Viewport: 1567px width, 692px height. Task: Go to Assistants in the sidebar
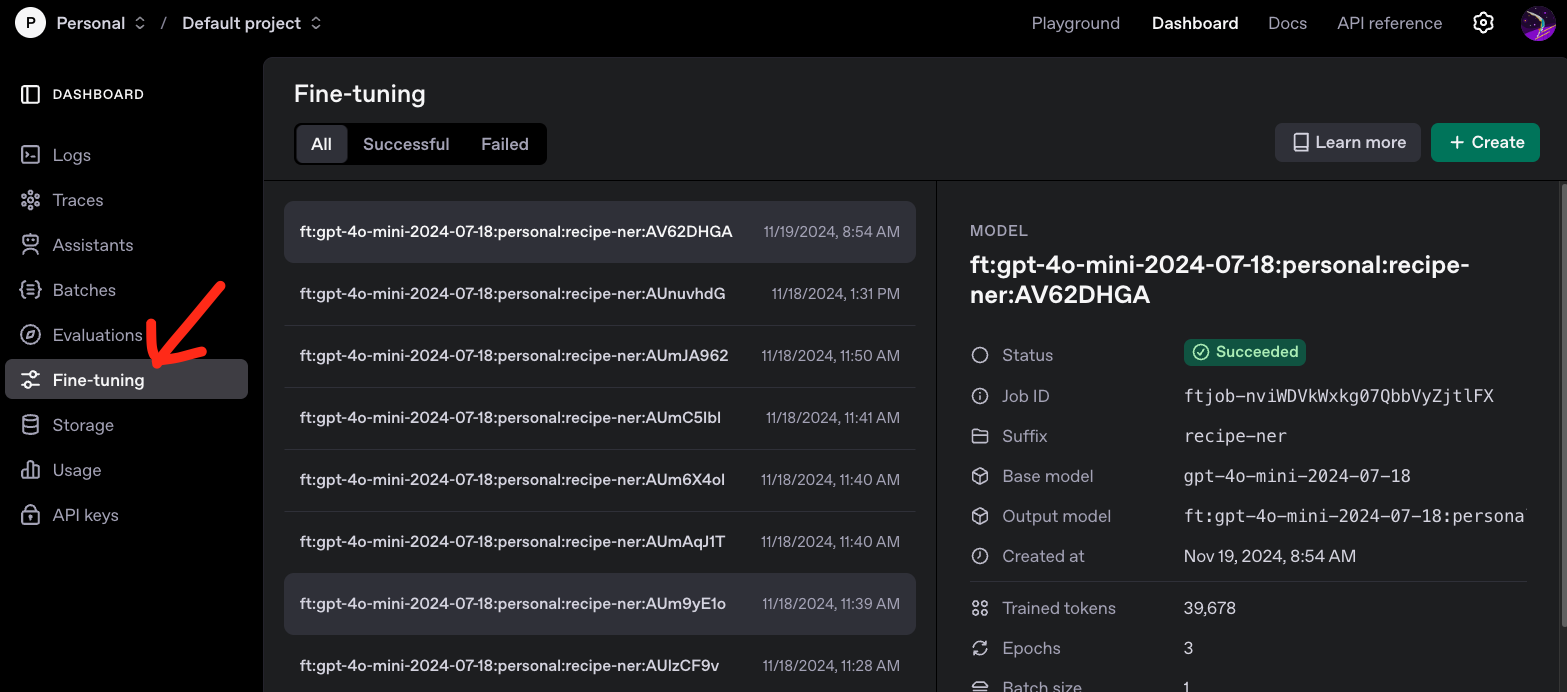coord(126,245)
